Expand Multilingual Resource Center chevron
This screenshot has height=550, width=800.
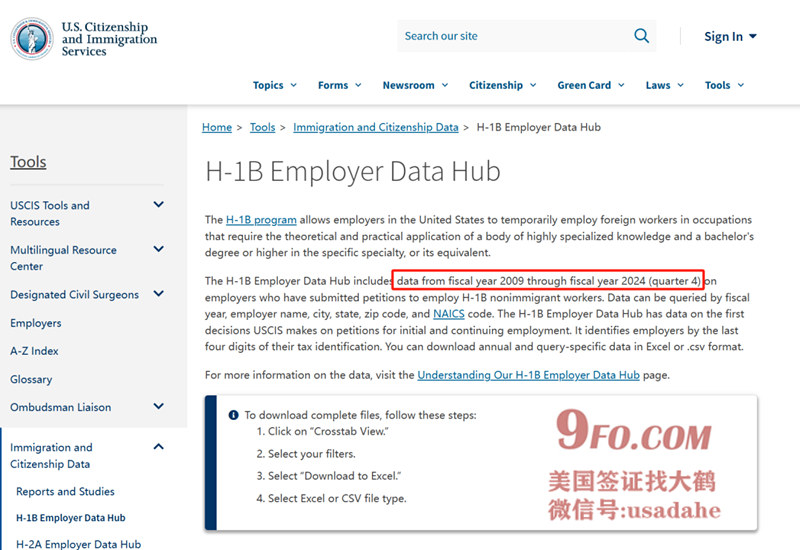tap(159, 249)
